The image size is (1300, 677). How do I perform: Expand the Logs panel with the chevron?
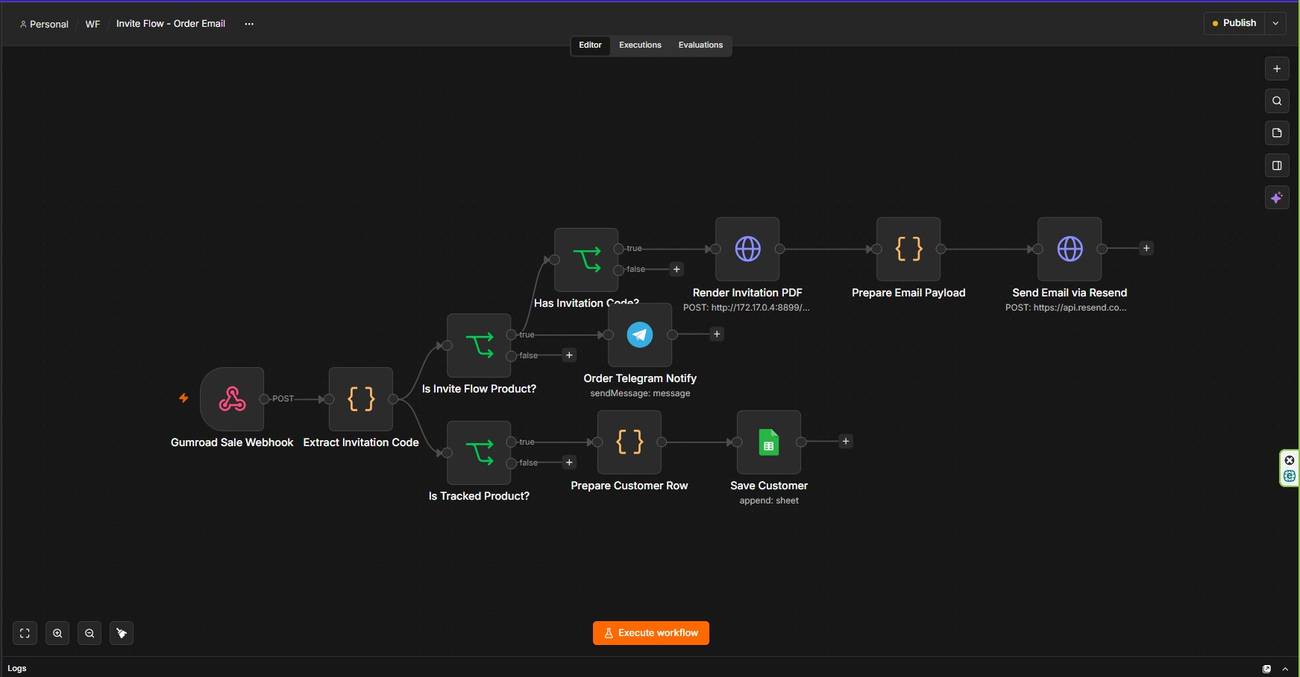1286,669
